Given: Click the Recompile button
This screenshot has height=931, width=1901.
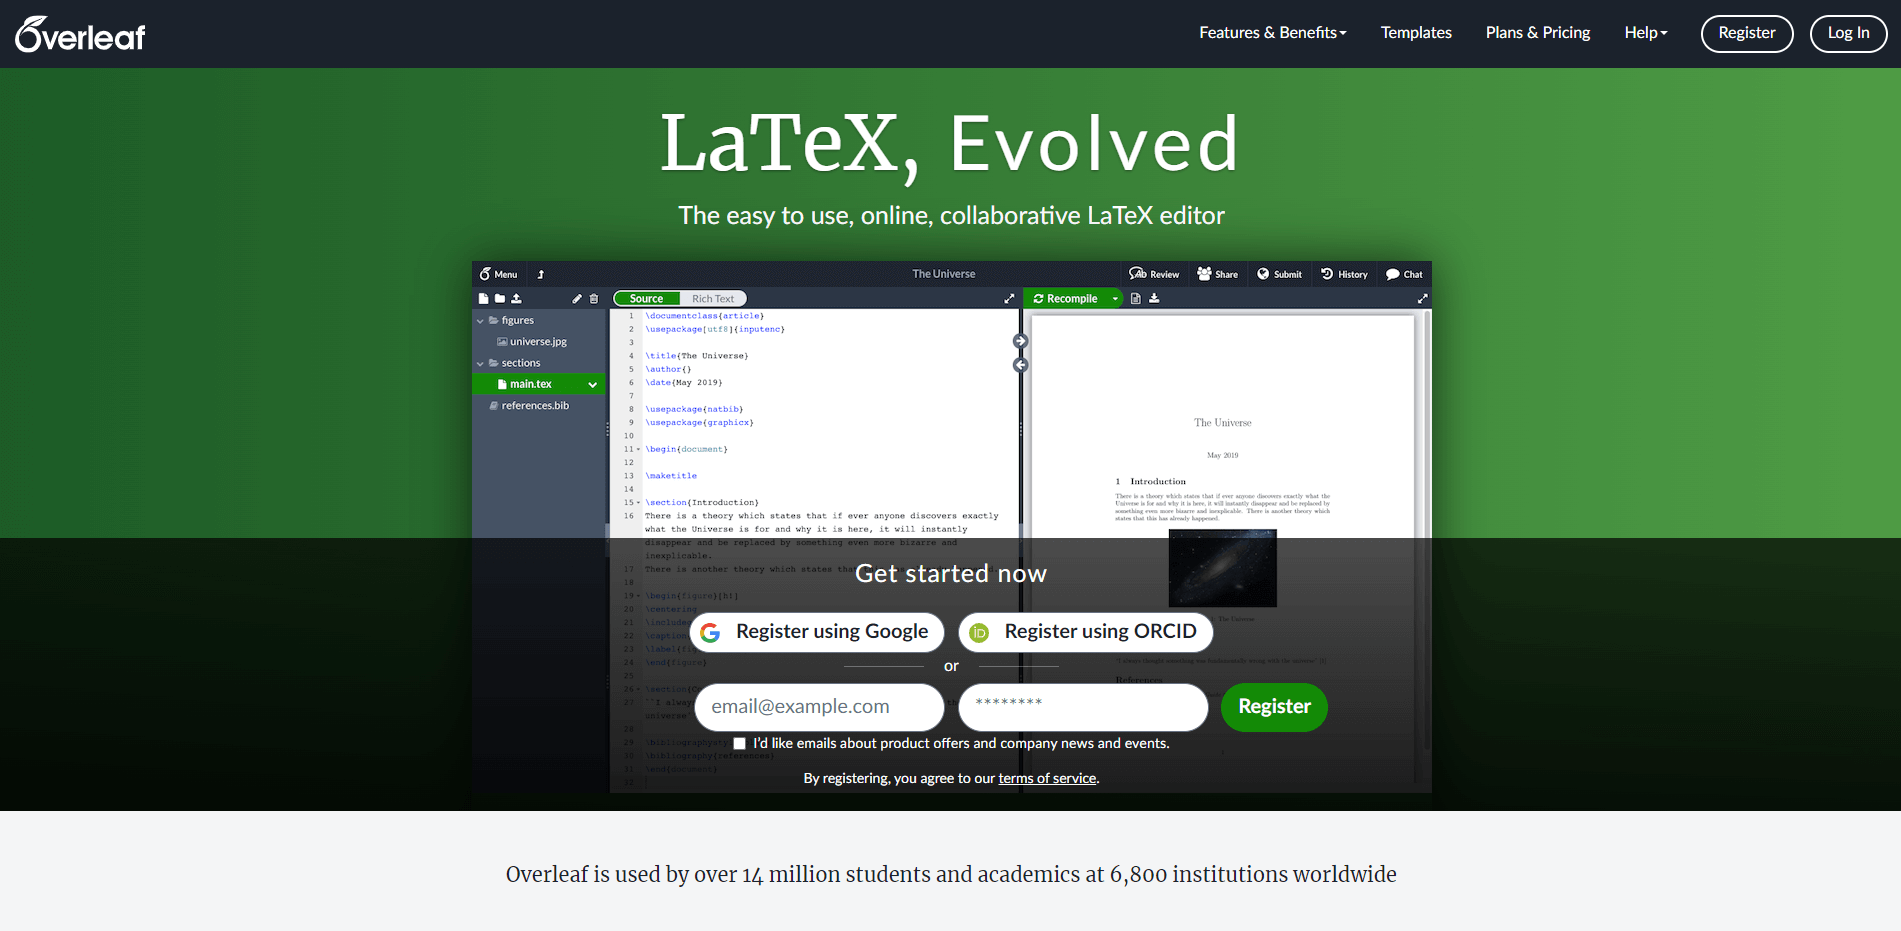Looking at the screenshot, I should [x=1066, y=299].
